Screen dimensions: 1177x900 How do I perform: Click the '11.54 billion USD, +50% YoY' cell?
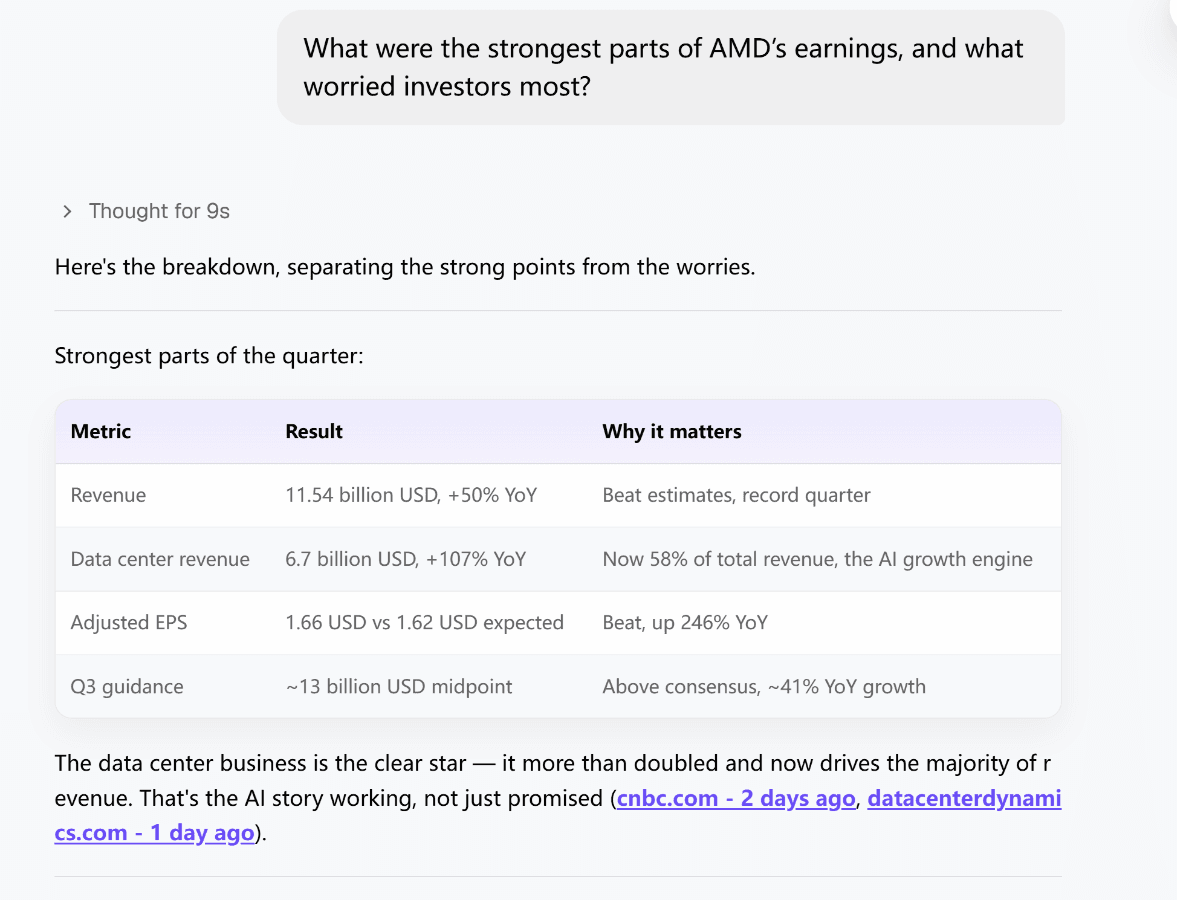[x=411, y=495]
